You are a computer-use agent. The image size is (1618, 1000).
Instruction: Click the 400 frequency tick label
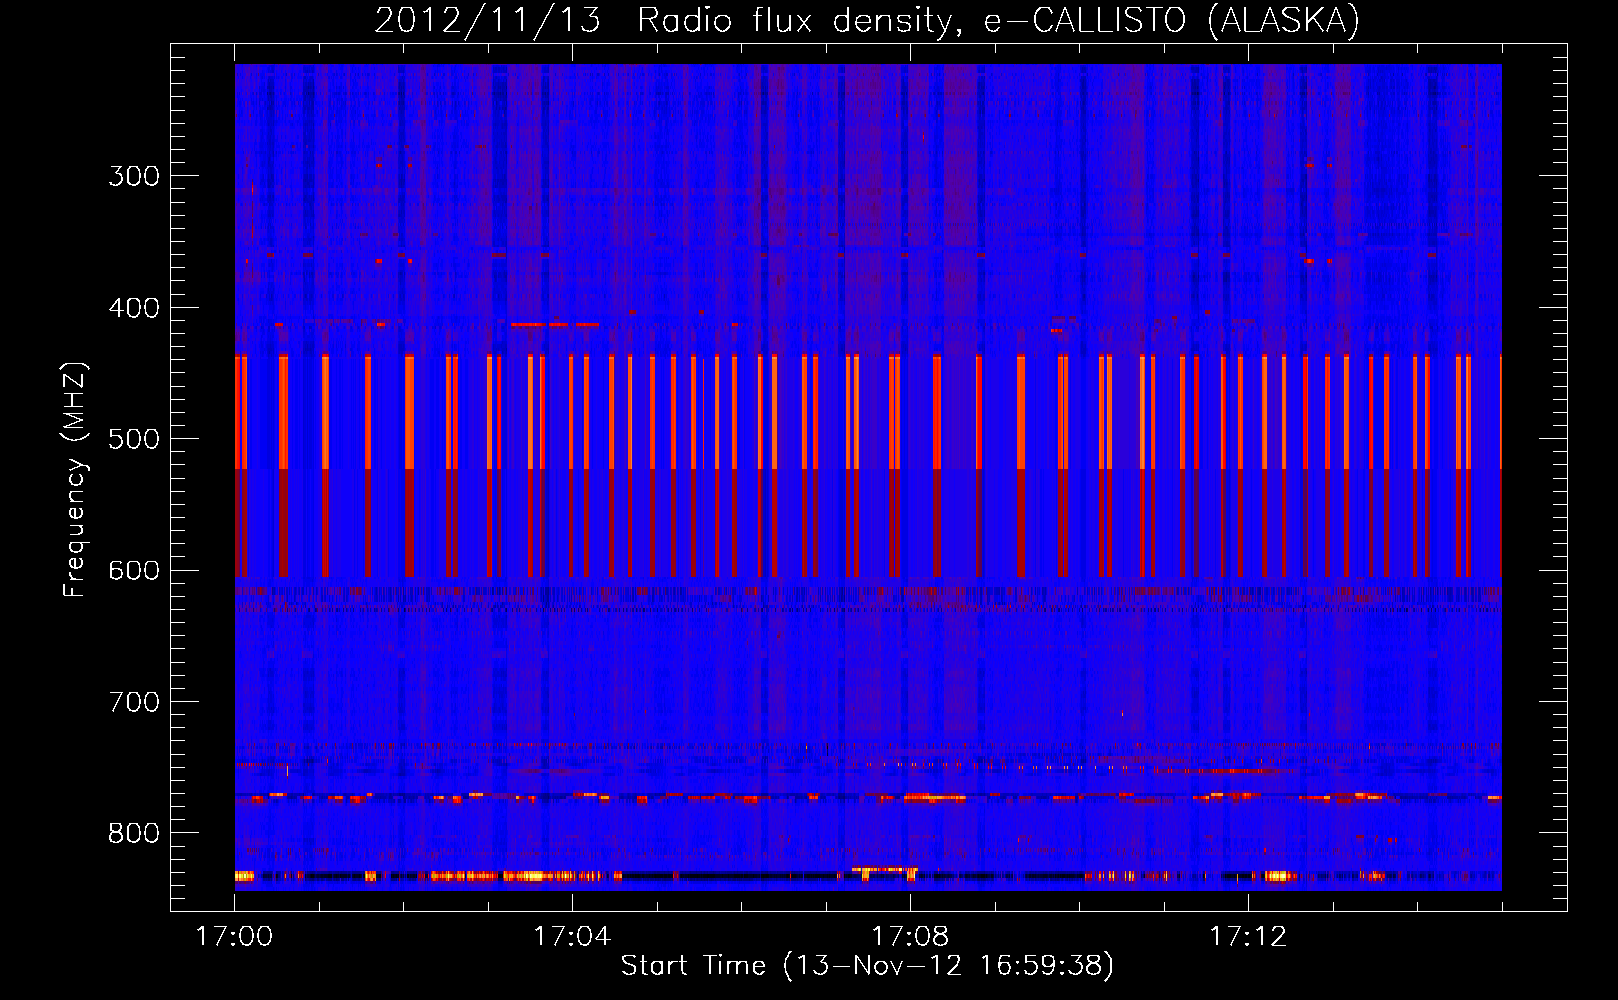(134, 308)
